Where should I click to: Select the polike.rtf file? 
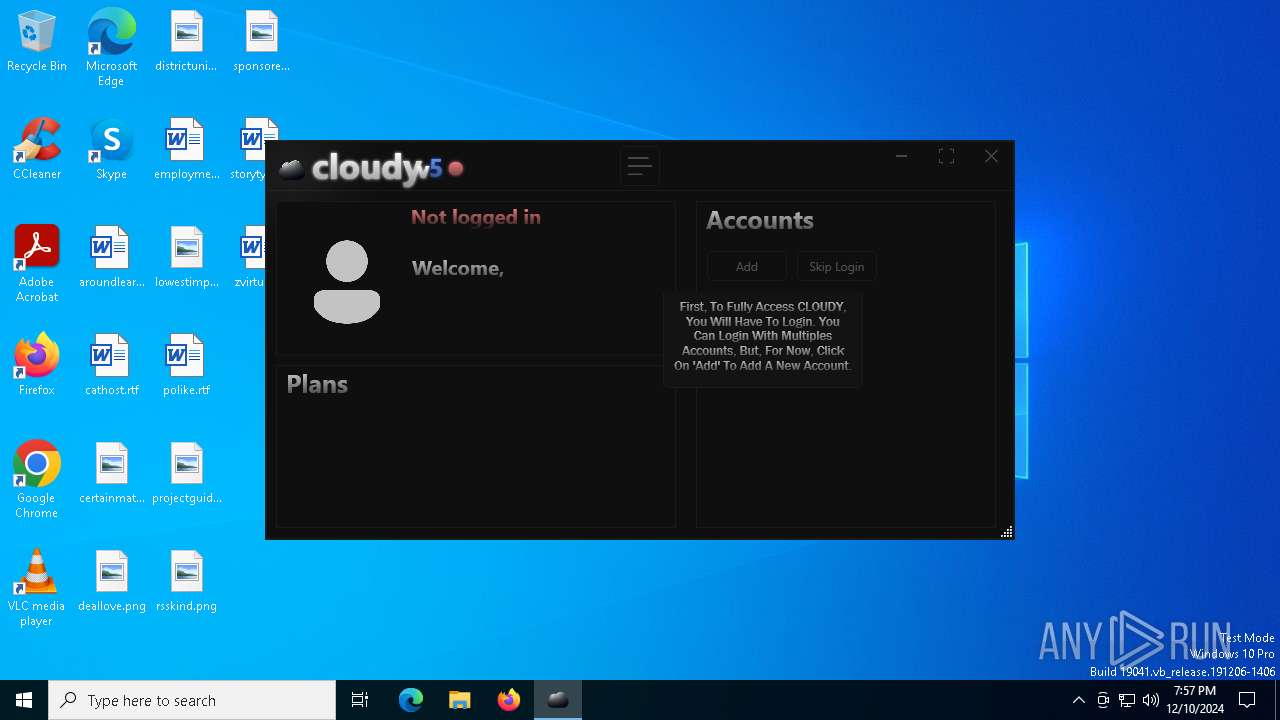(186, 366)
